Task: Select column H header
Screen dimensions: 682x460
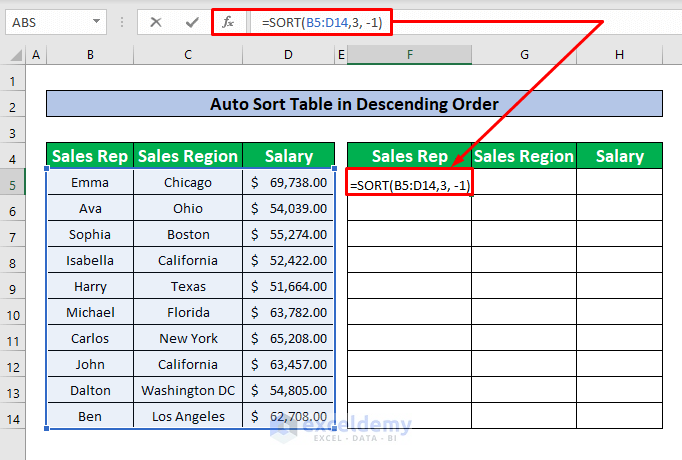Action: point(619,55)
